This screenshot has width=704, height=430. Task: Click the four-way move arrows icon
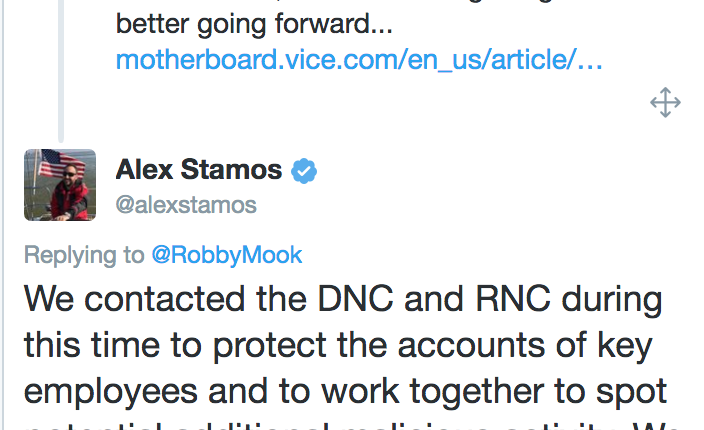point(665,103)
